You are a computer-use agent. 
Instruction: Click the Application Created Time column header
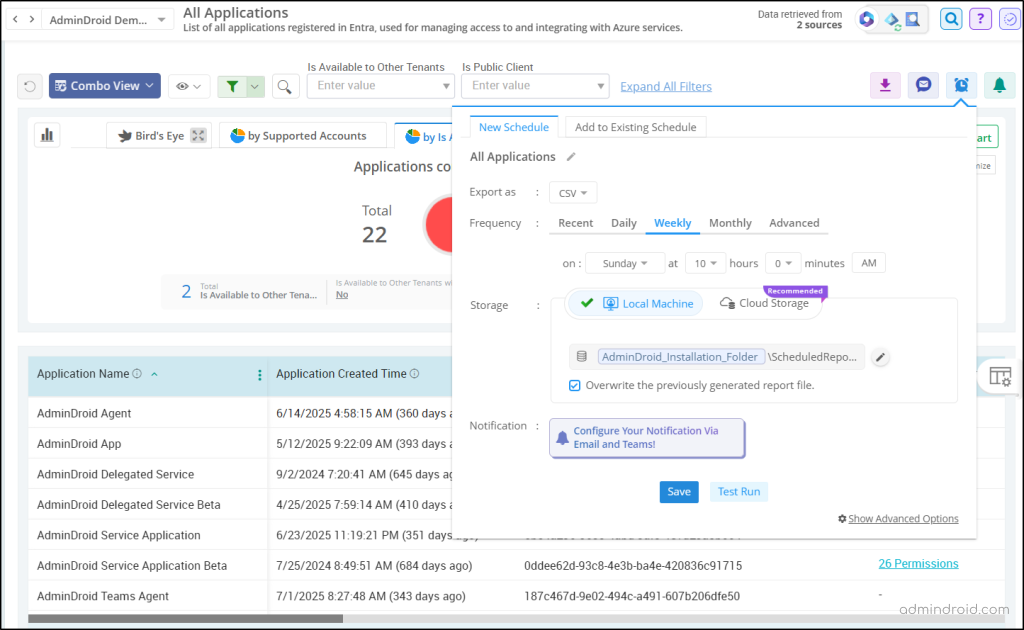point(341,373)
